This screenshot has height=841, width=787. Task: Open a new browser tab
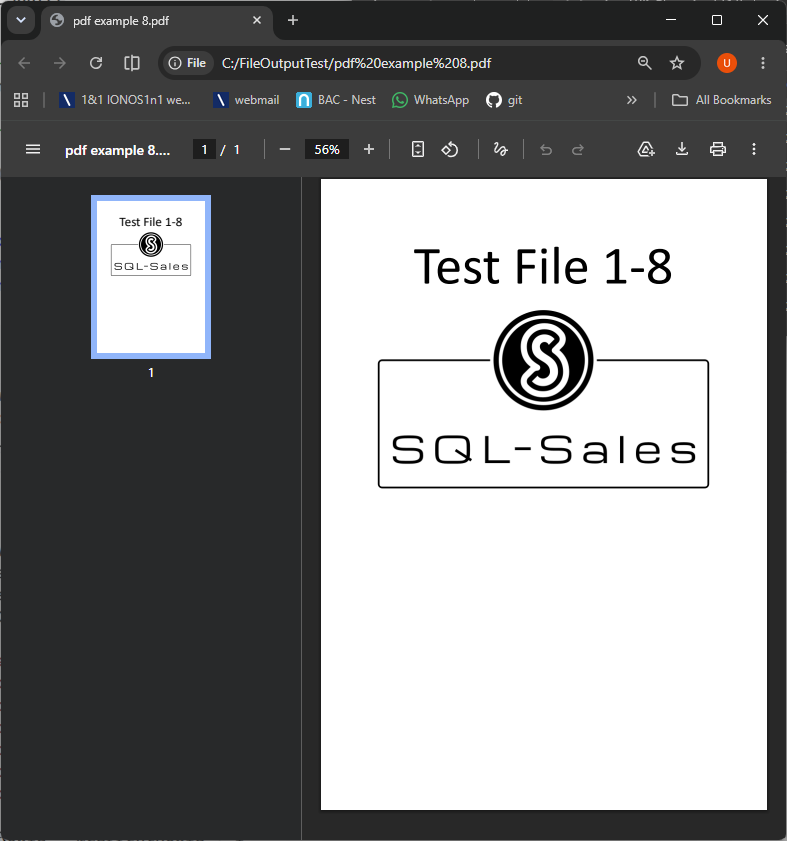click(x=292, y=20)
